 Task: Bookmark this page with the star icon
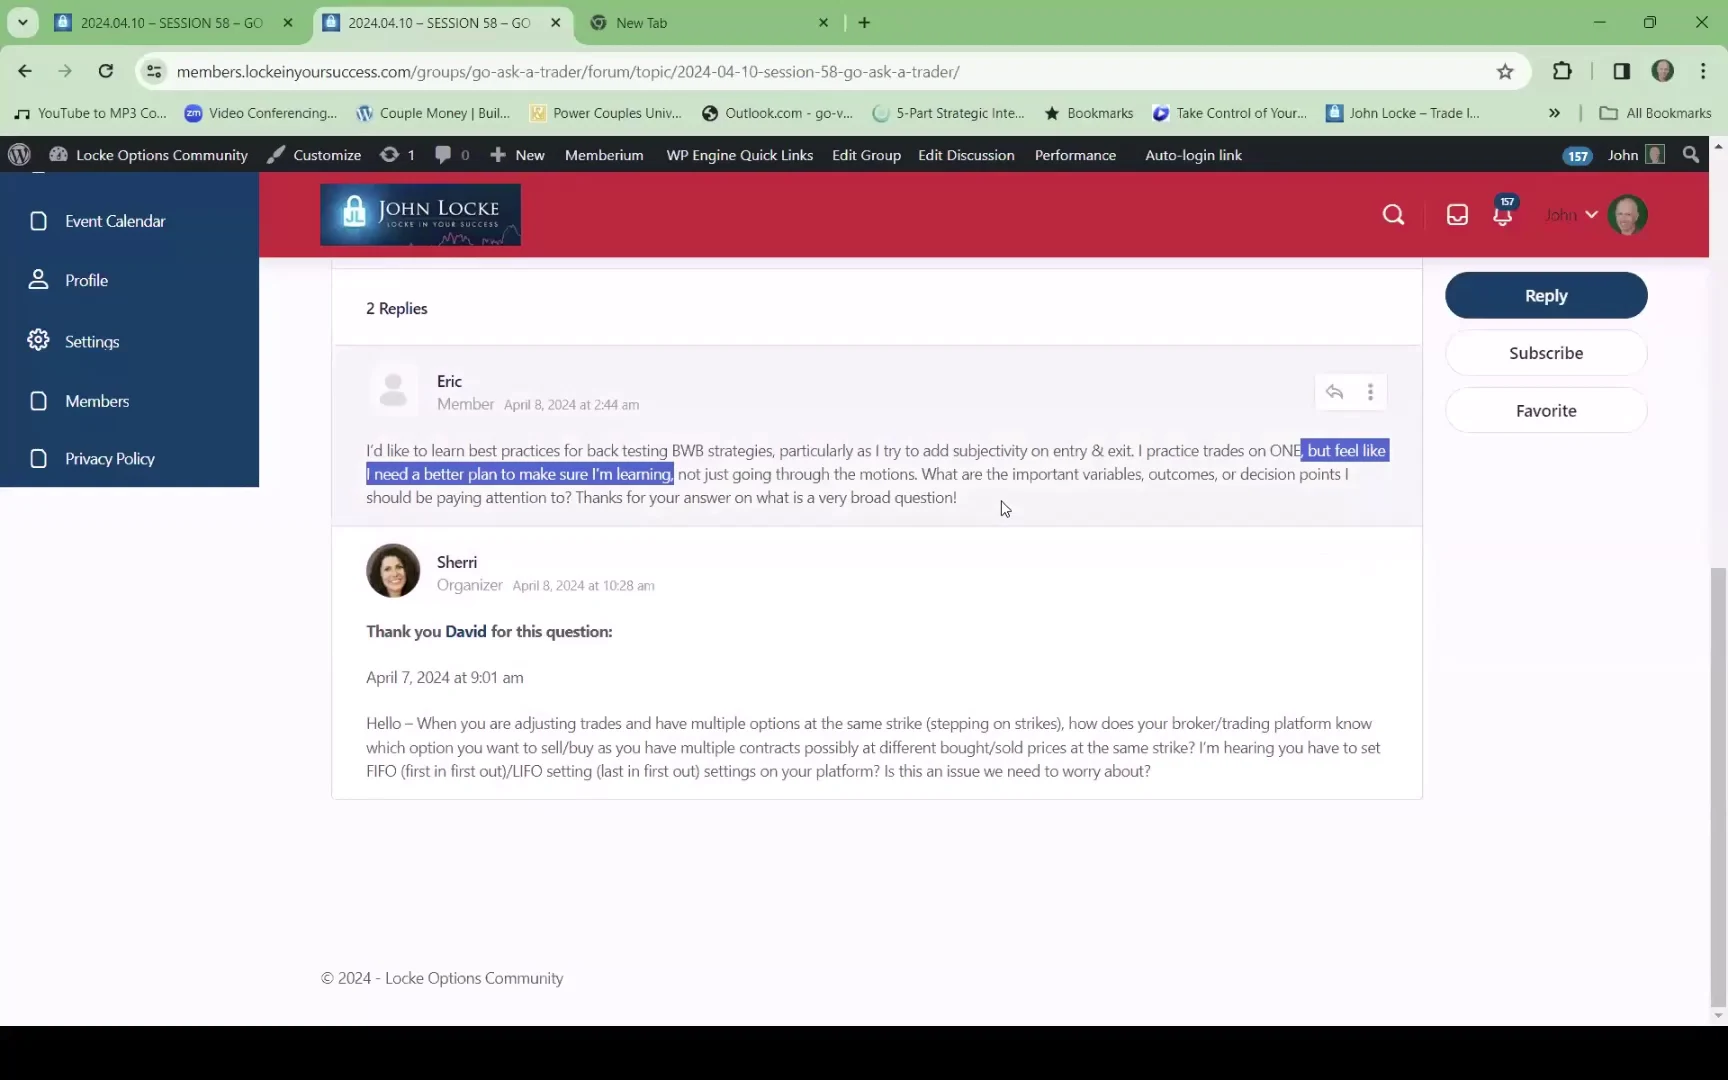[1505, 71]
